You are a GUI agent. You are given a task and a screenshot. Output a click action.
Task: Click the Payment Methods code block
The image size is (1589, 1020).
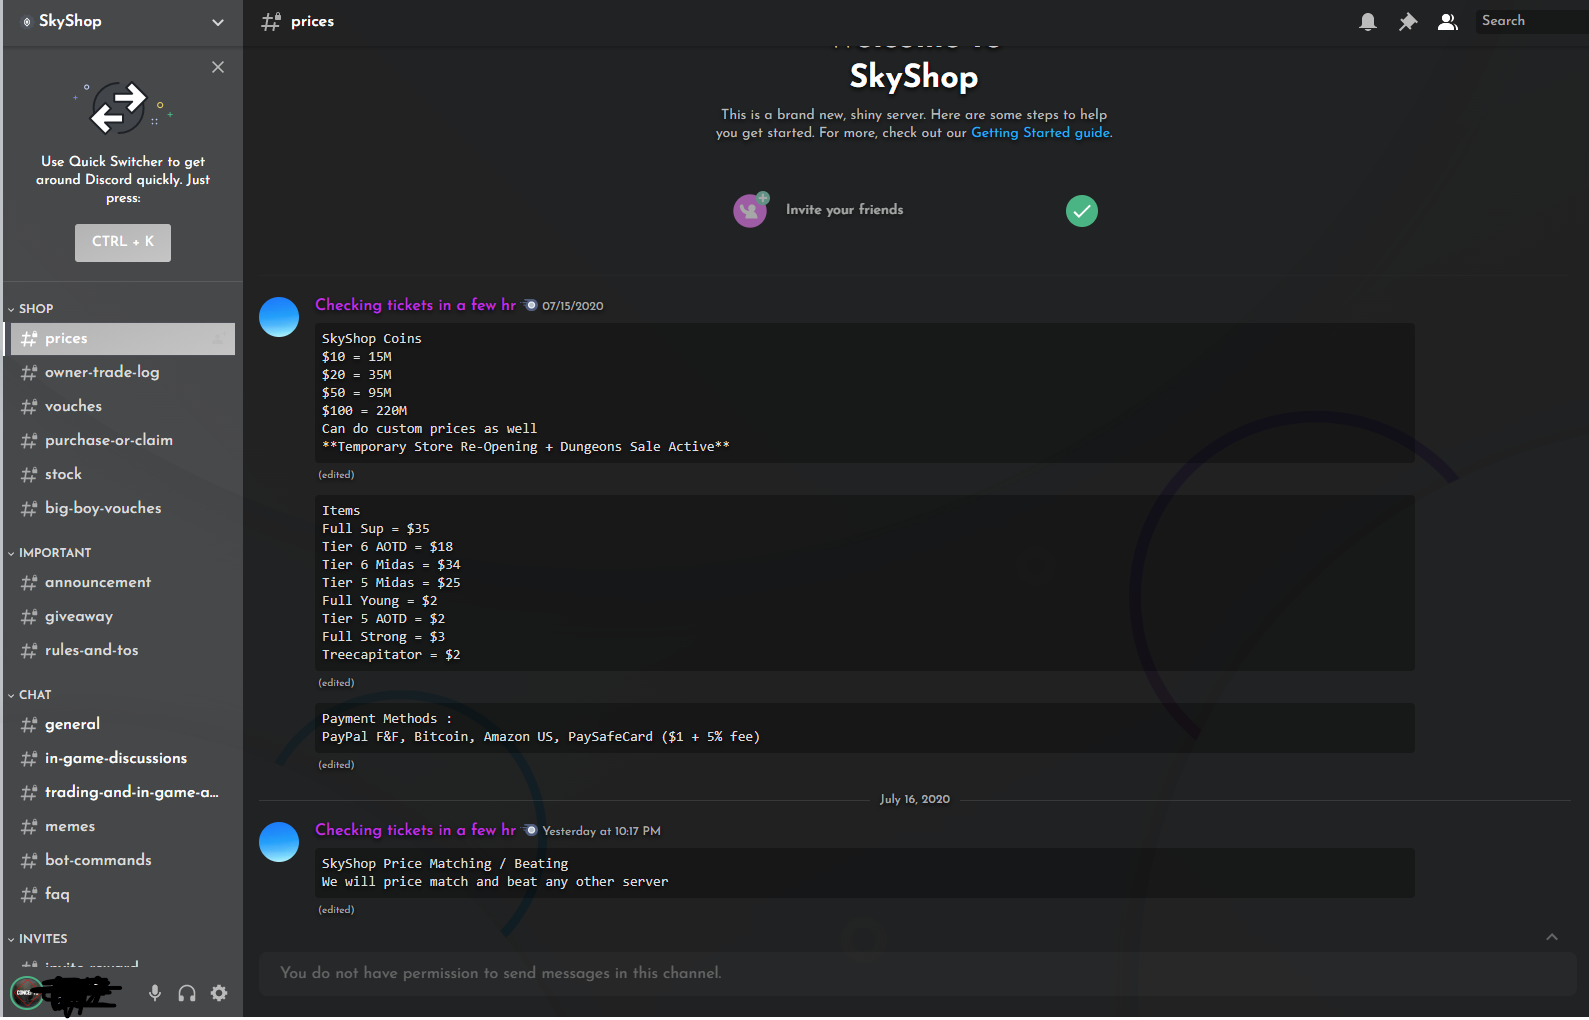865,728
